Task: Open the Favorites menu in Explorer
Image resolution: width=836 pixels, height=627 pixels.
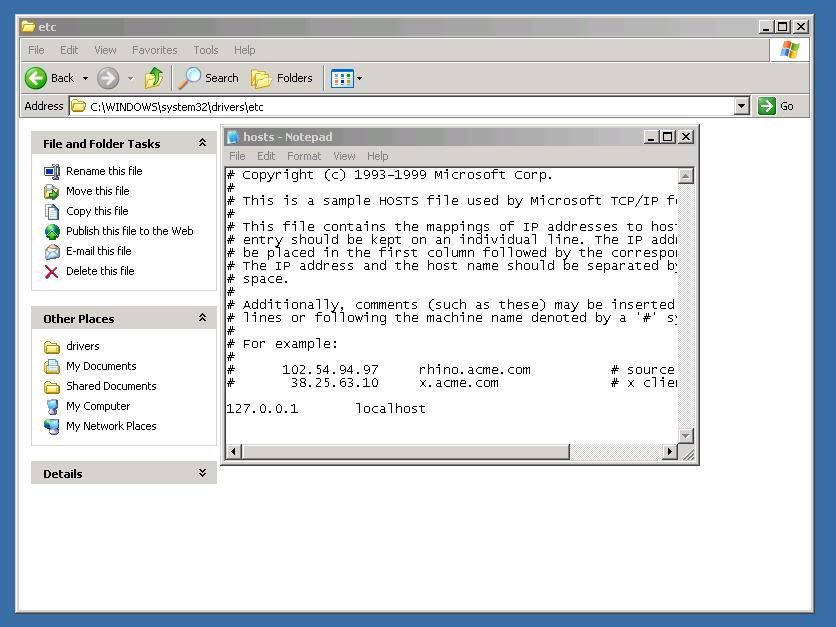Action: coord(155,50)
